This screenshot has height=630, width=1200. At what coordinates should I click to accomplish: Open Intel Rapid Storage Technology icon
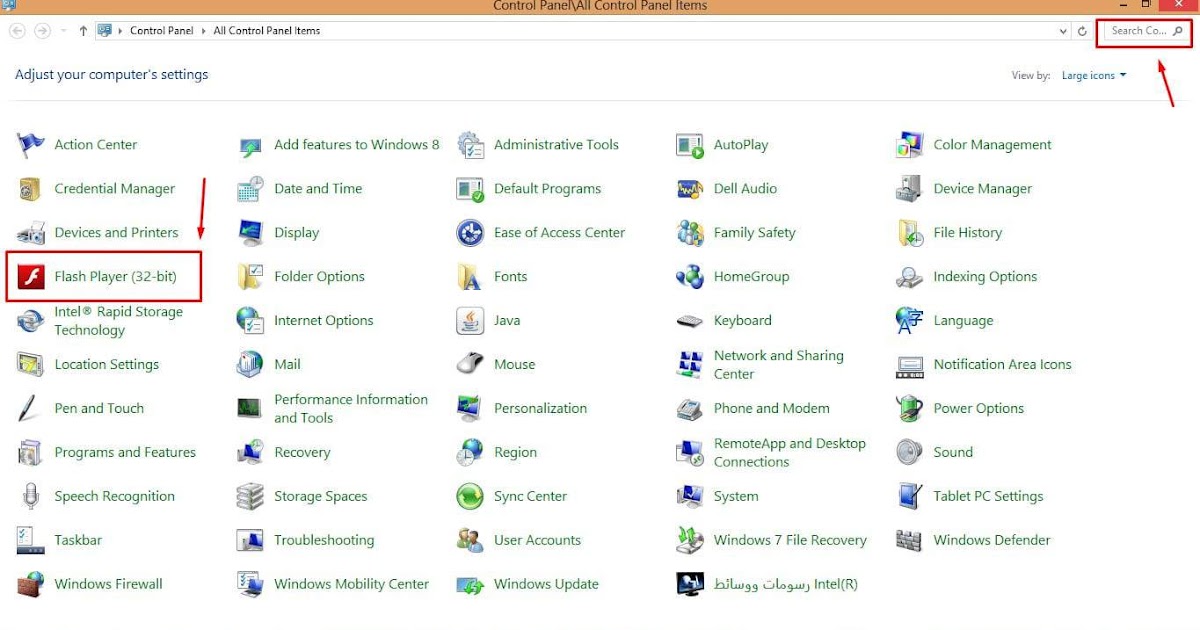31,321
